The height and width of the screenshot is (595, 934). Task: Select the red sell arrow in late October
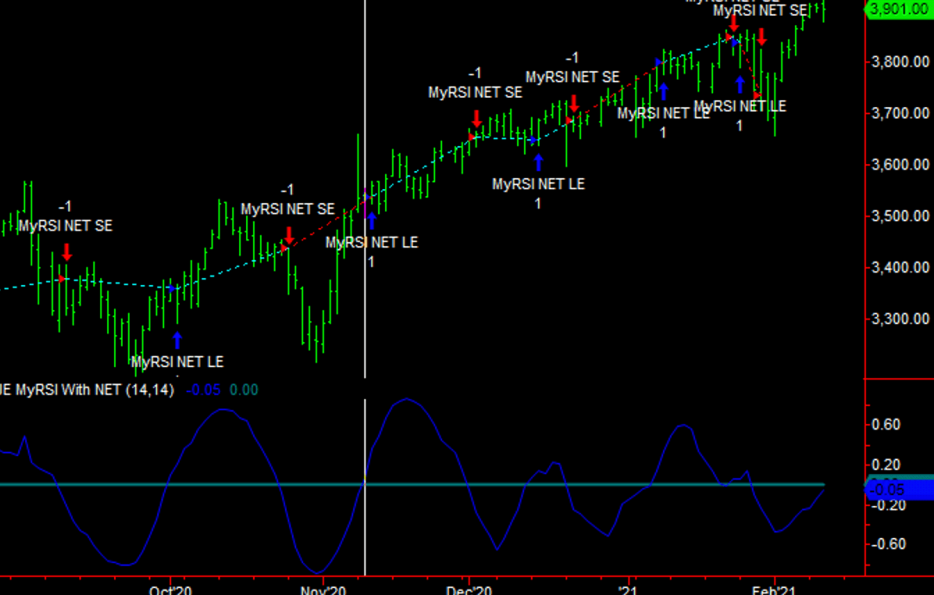tap(288, 235)
